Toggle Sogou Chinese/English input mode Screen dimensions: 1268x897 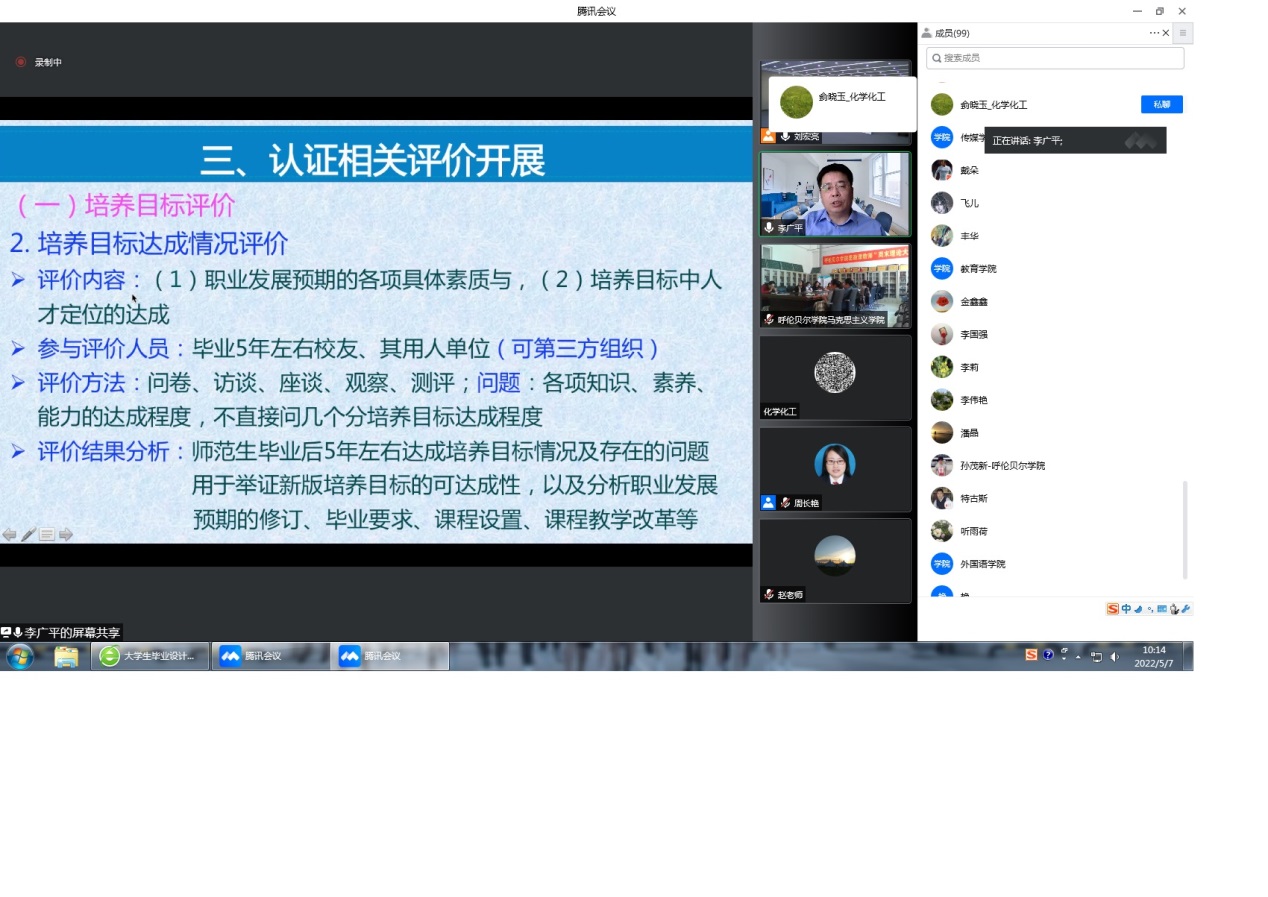click(x=1126, y=609)
